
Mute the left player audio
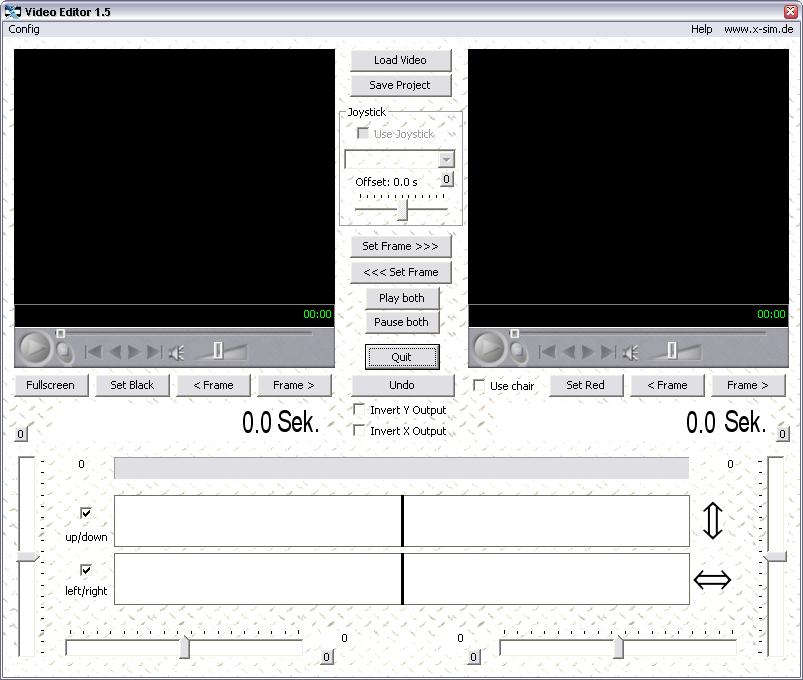coord(176,352)
